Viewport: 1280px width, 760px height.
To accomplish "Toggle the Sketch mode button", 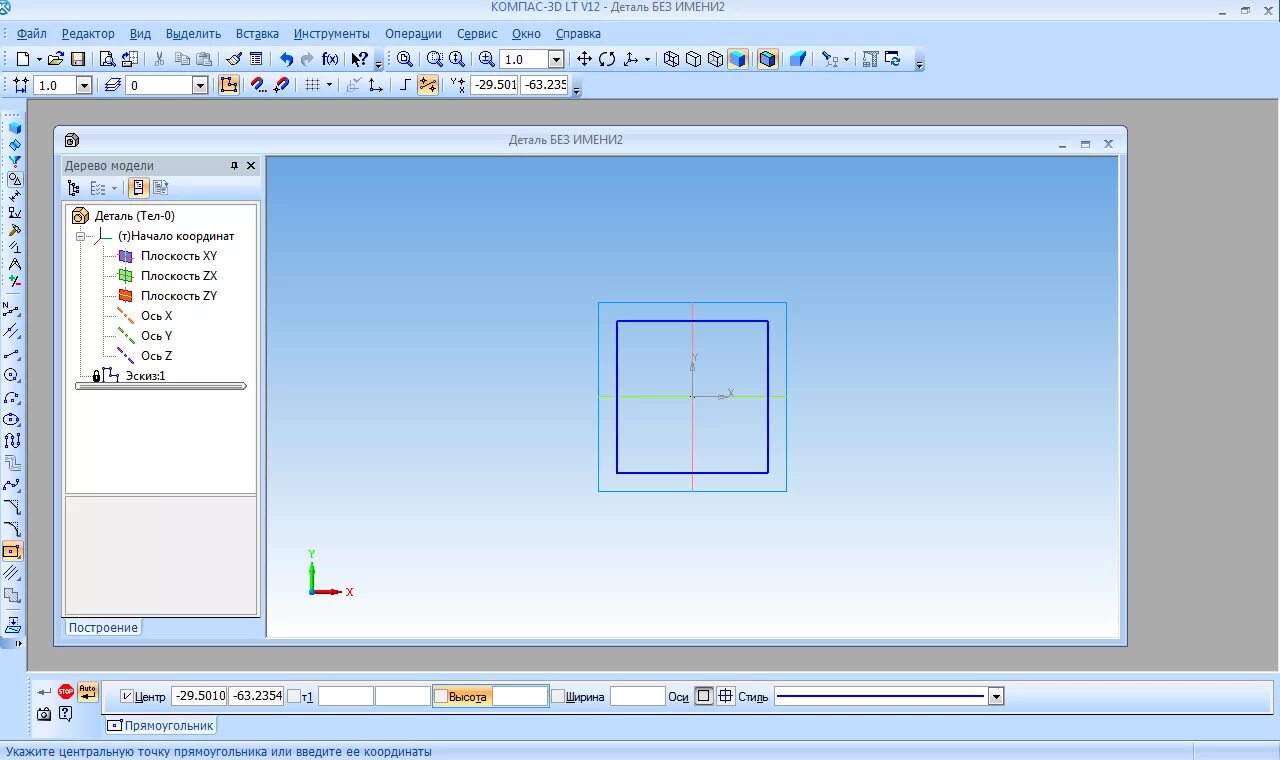I will (x=229, y=85).
